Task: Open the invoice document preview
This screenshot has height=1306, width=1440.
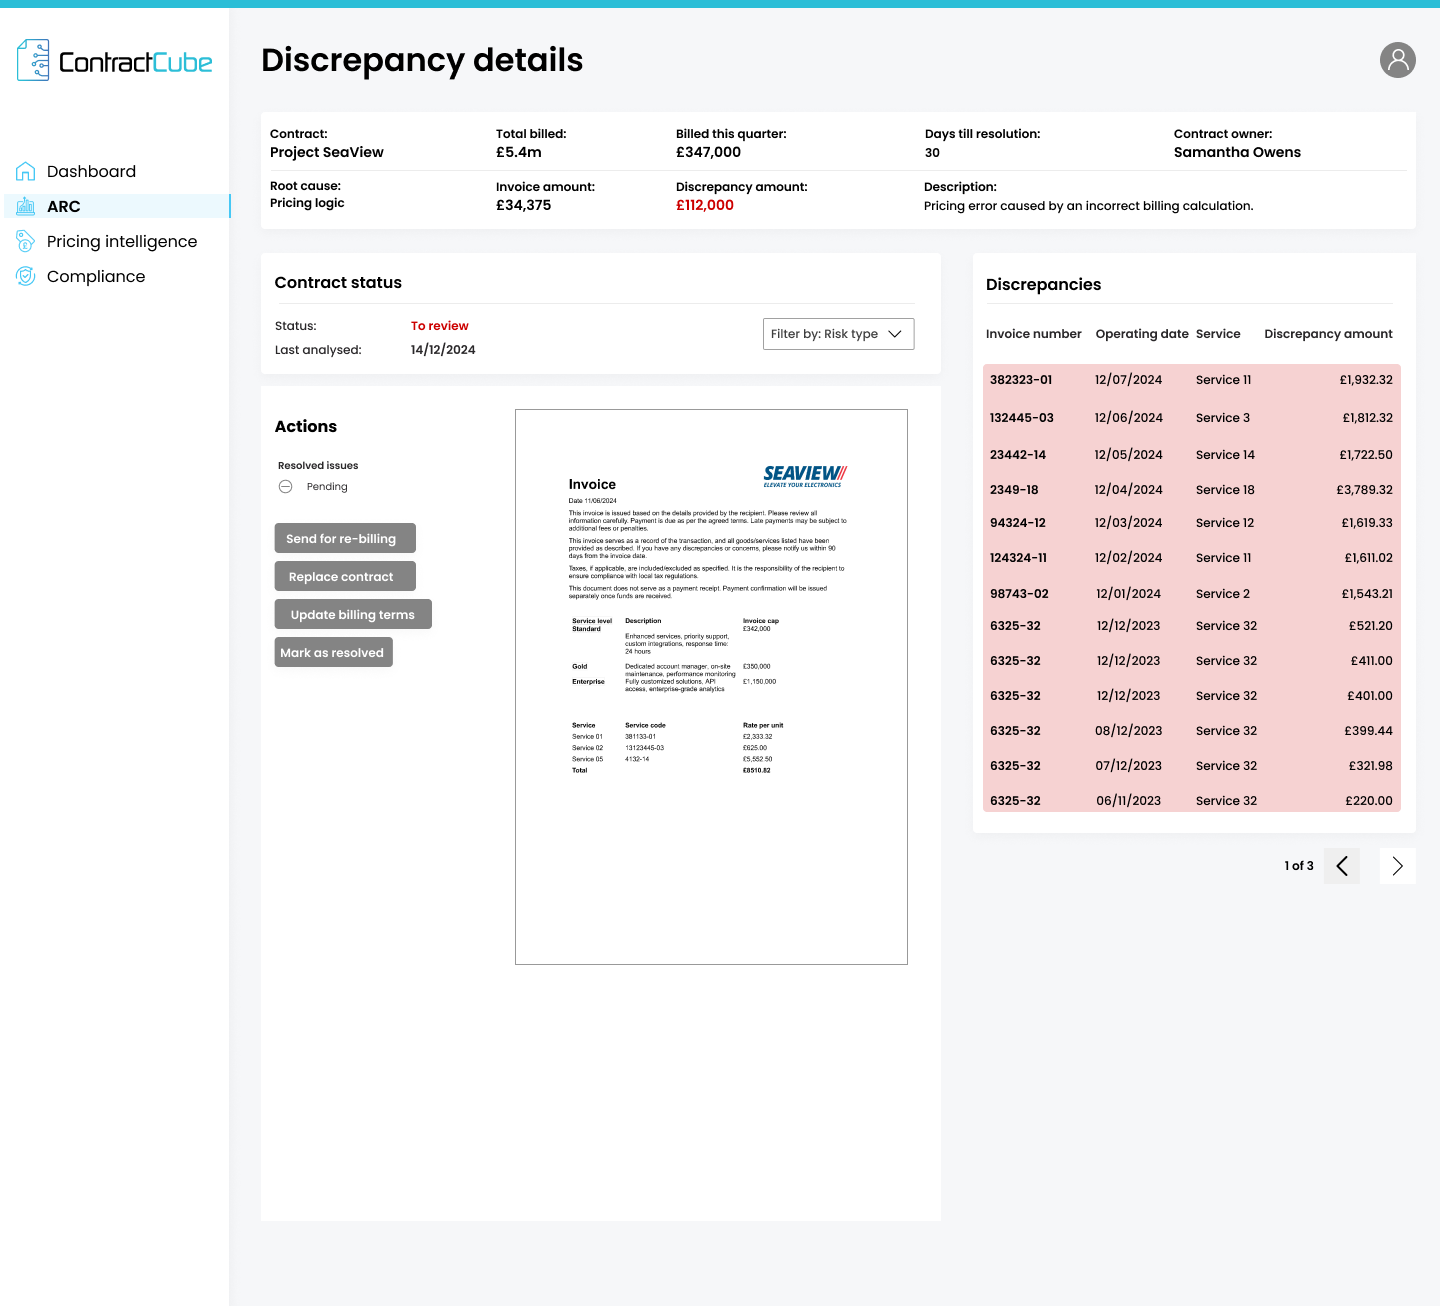Action: 711,687
